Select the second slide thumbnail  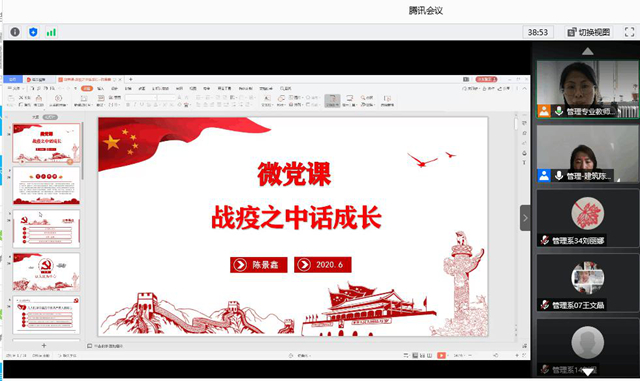46,186
